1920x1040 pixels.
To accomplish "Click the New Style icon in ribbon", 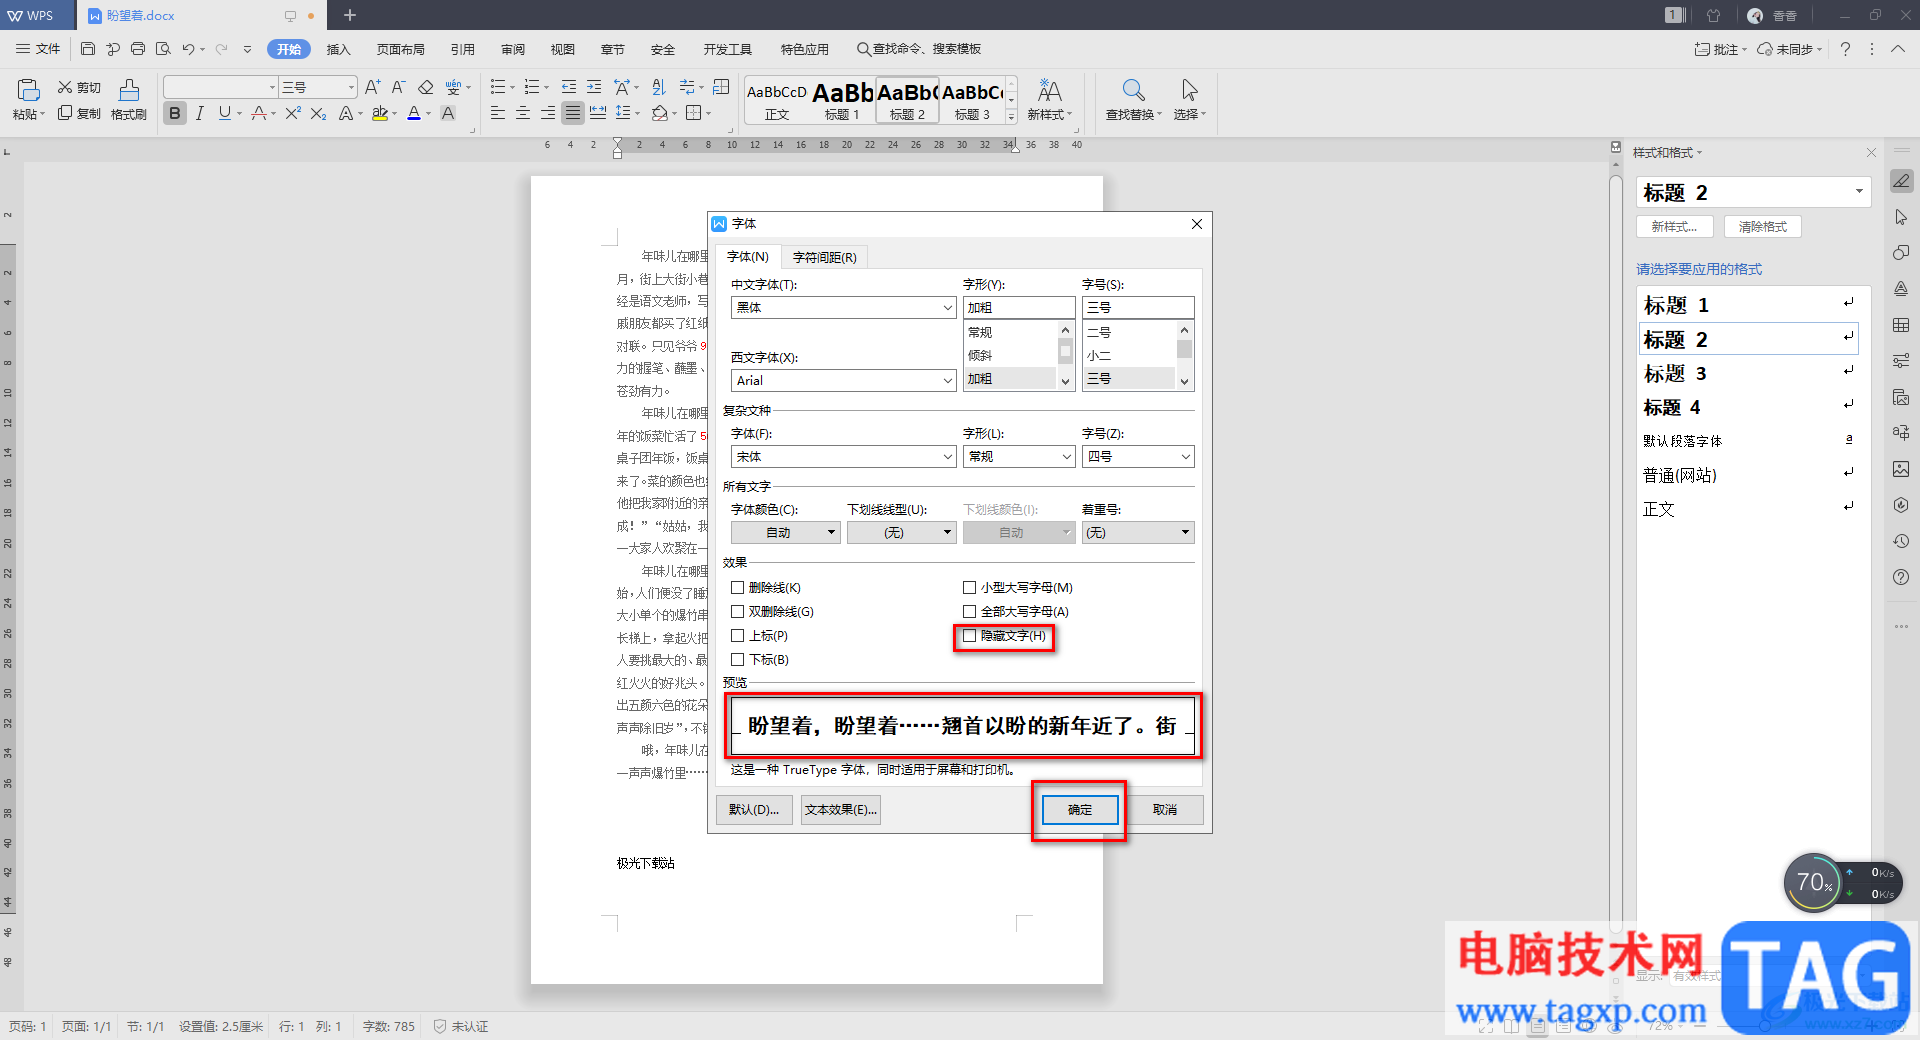I will [x=1049, y=91].
